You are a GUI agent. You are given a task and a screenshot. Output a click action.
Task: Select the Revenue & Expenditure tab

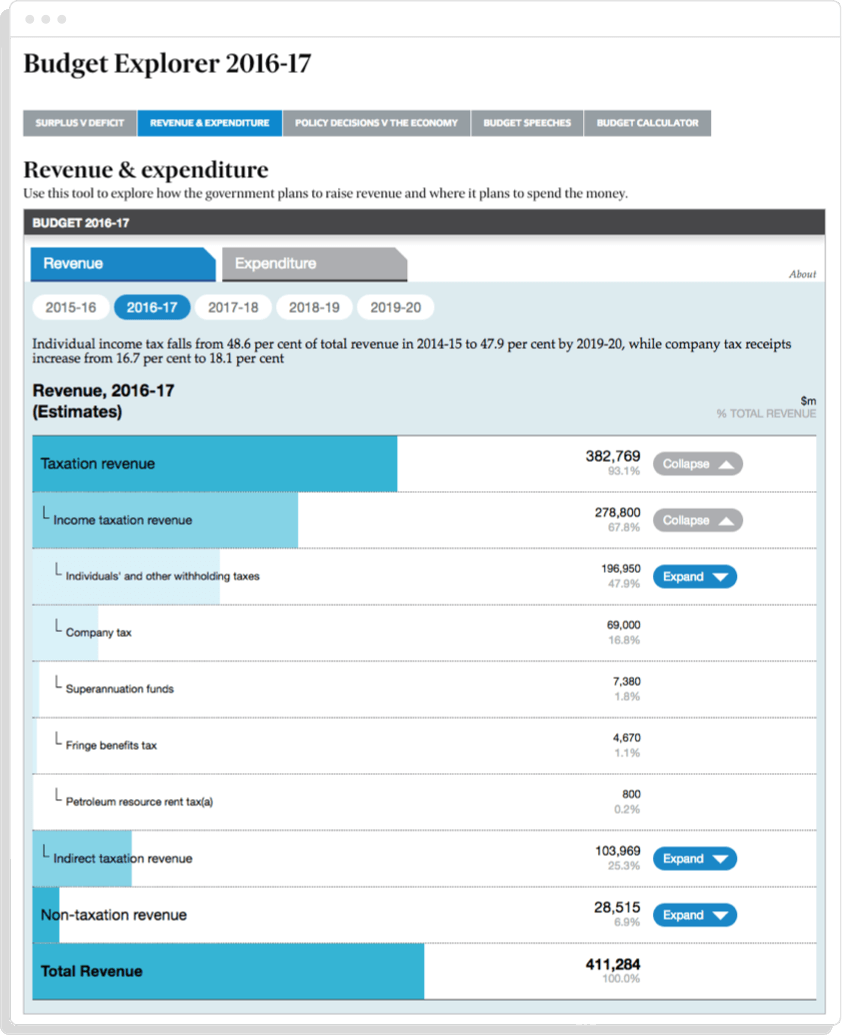210,123
